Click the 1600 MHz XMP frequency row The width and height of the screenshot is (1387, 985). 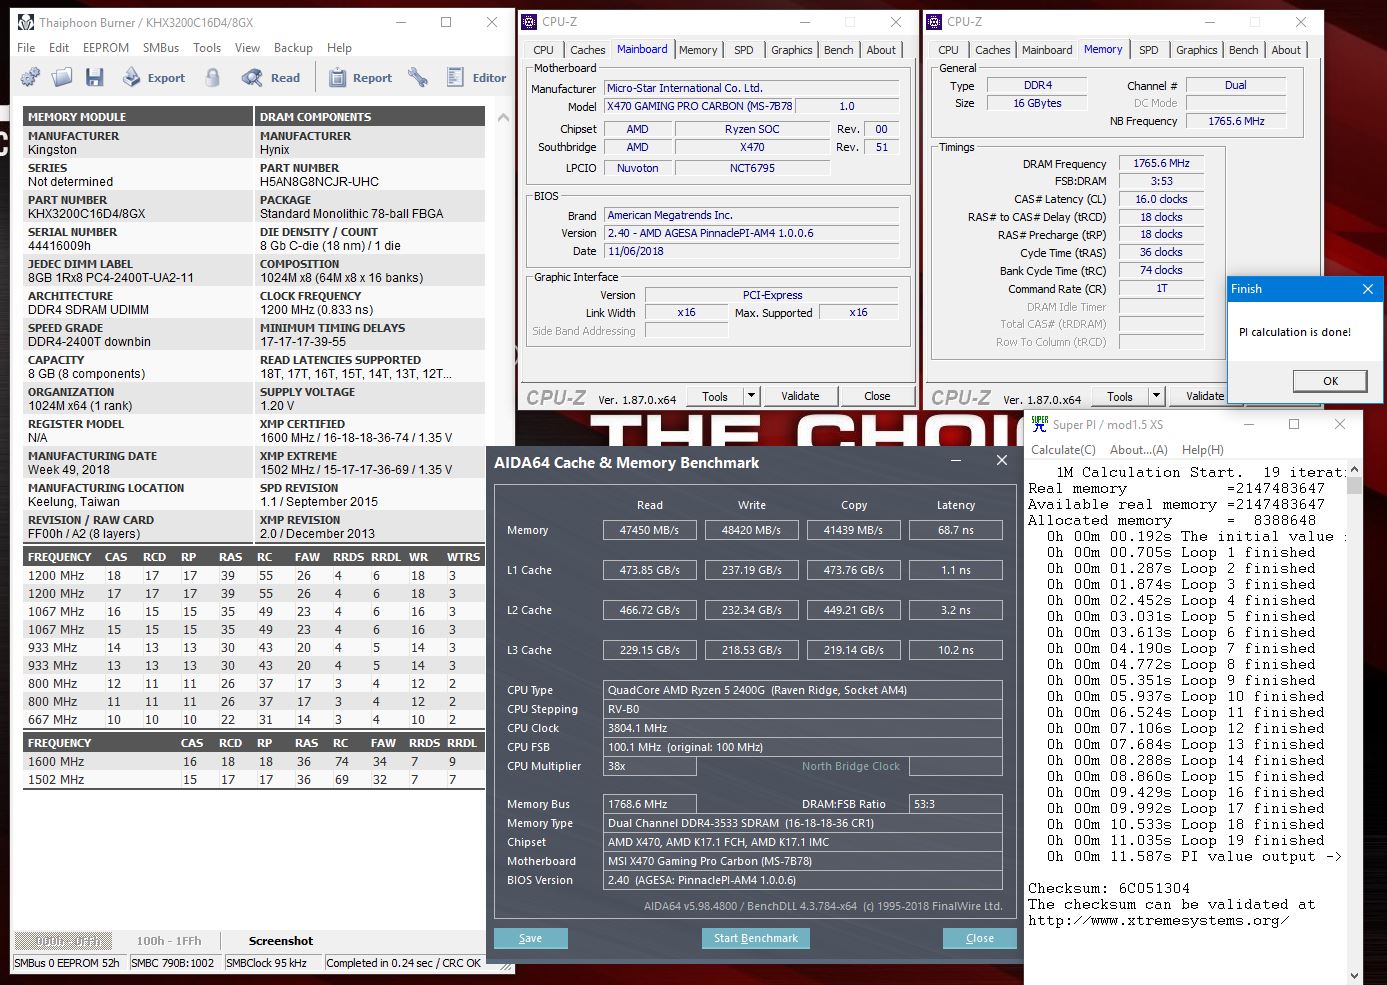[254, 761]
